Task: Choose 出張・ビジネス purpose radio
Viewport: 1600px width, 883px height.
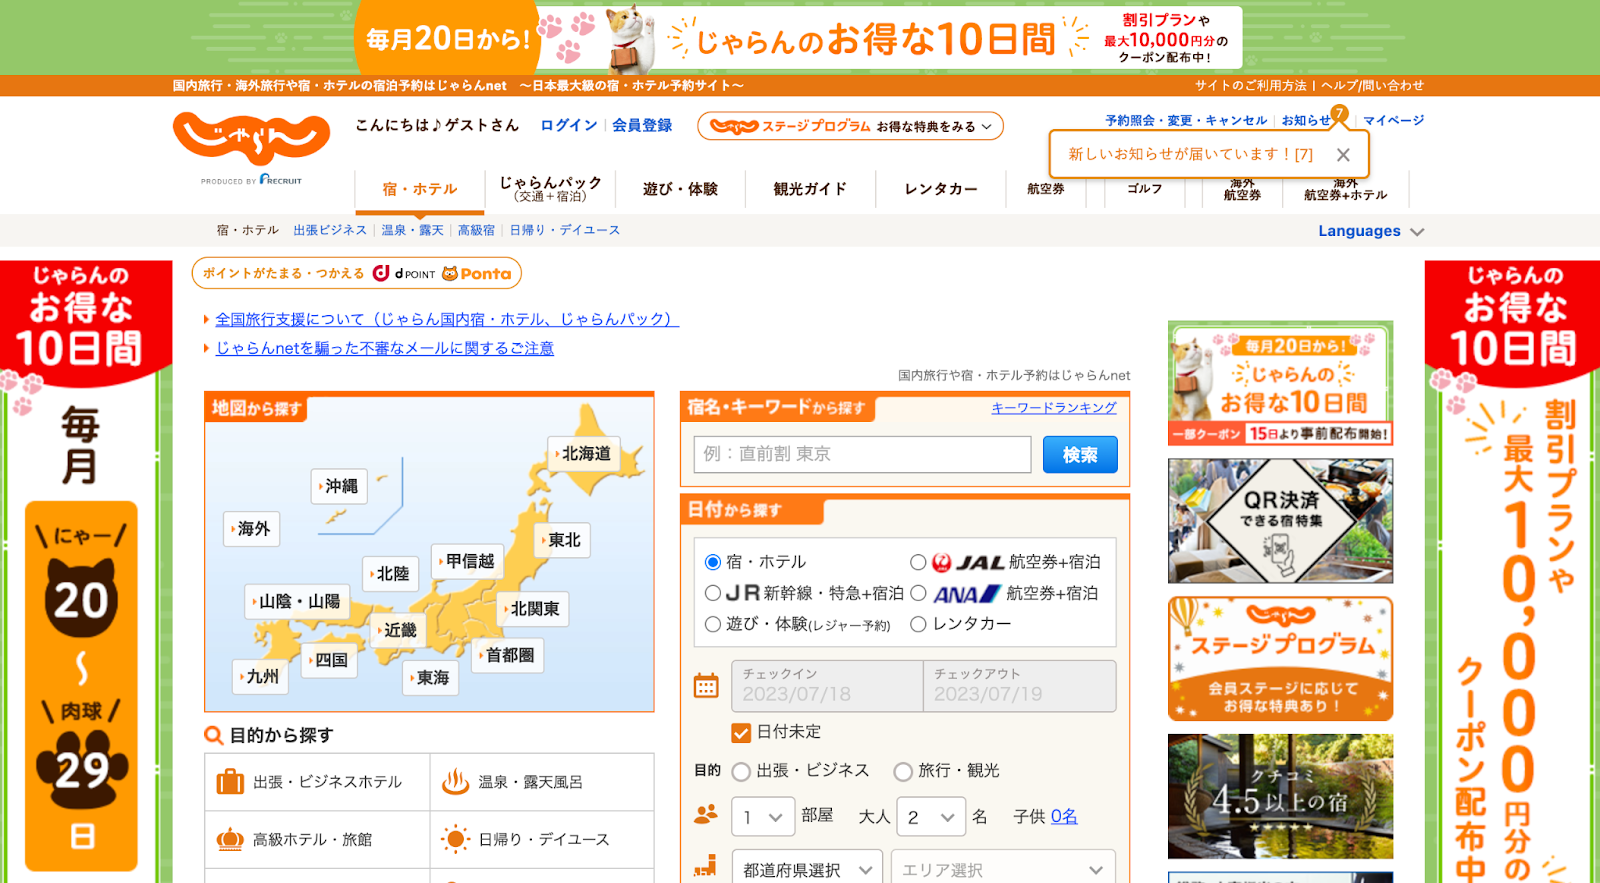Action: (741, 771)
